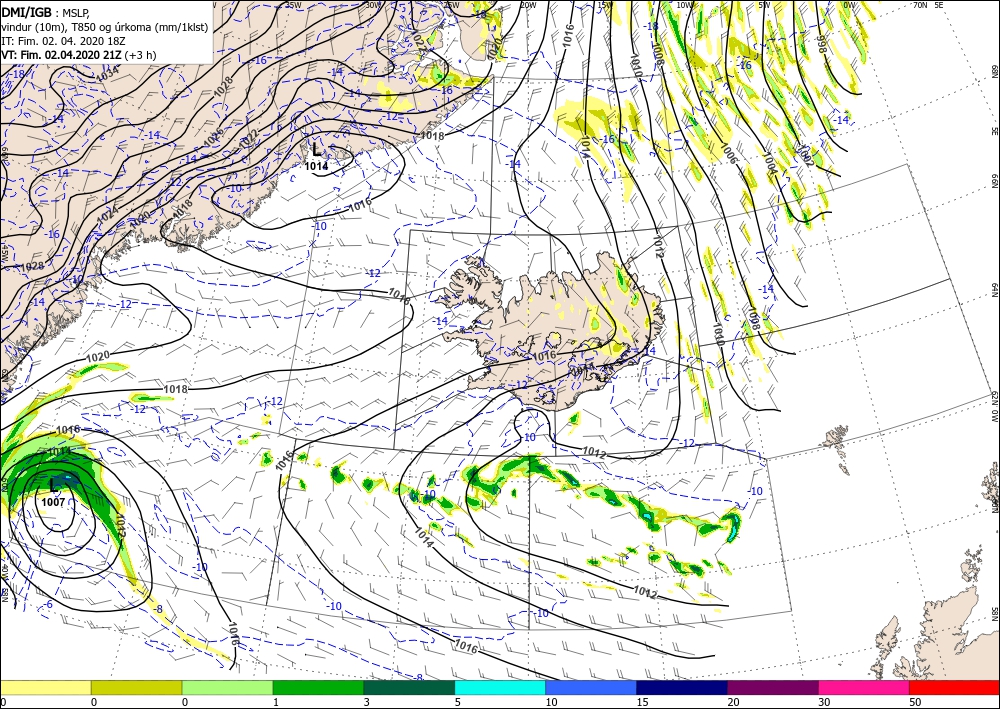Click the legend value '15'
Viewport: 1000px width, 709px height.
[642, 702]
